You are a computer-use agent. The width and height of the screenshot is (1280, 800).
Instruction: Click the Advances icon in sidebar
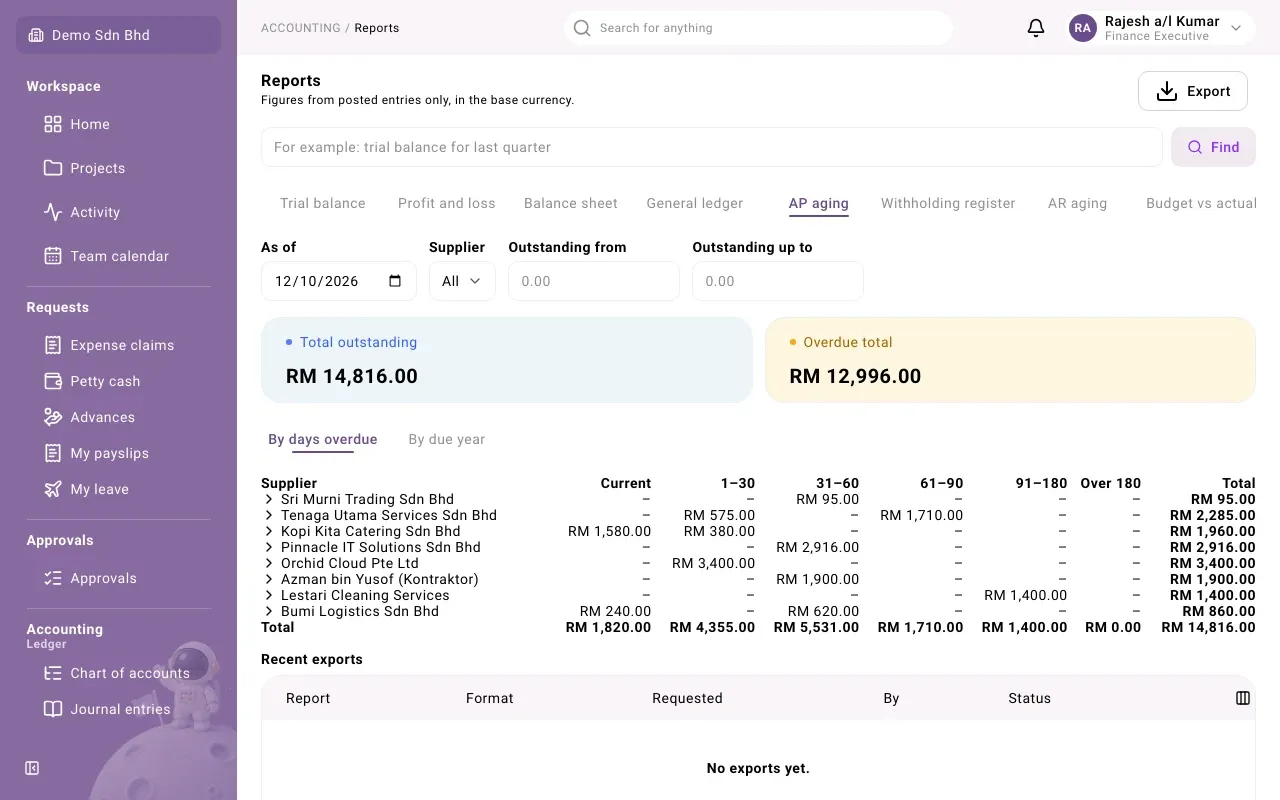(53, 417)
